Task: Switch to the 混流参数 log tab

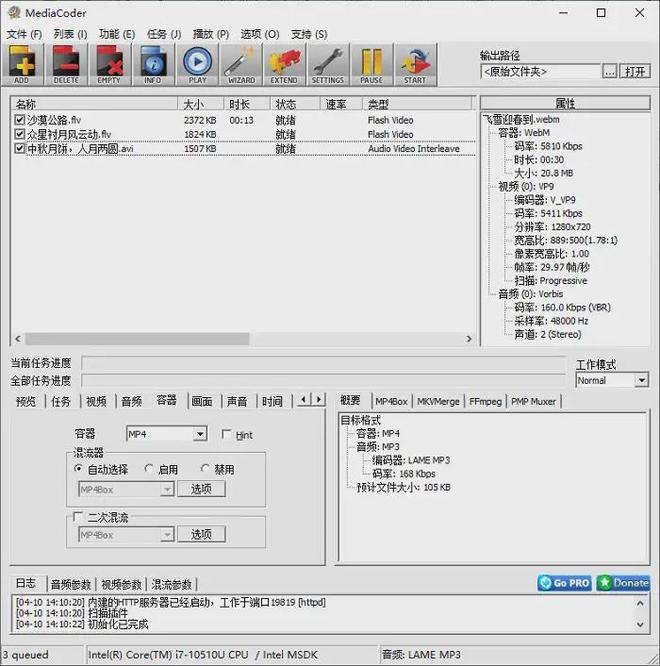Action: (x=172, y=585)
